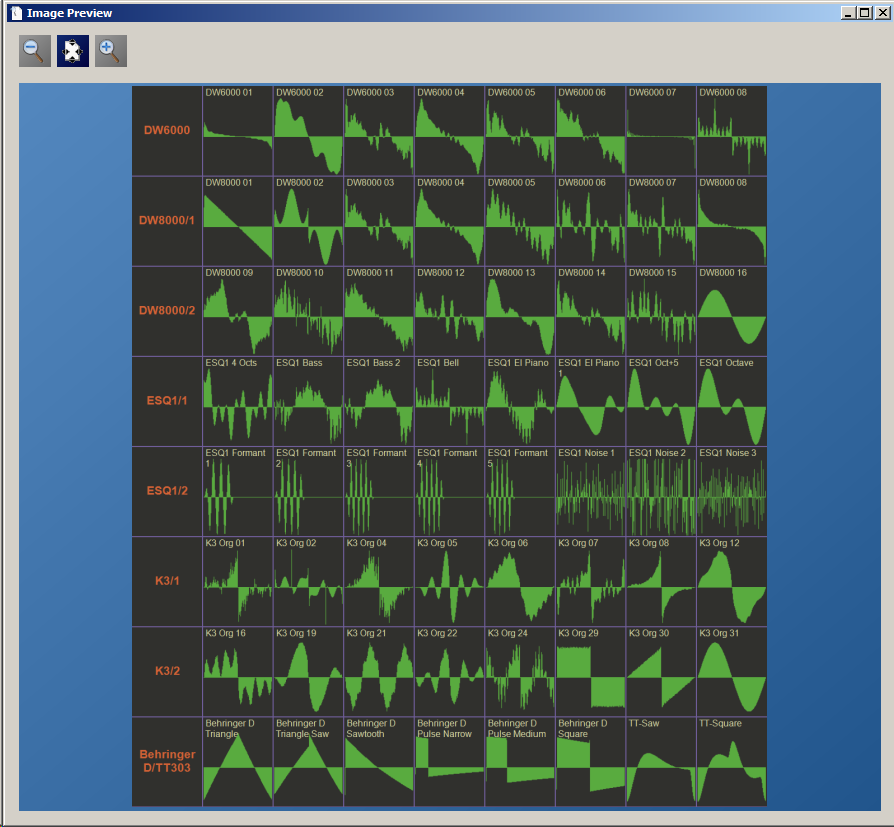Select the K3 Org 05 waveform
Viewport: 894px width, 827px height.
pyautogui.click(x=449, y=581)
